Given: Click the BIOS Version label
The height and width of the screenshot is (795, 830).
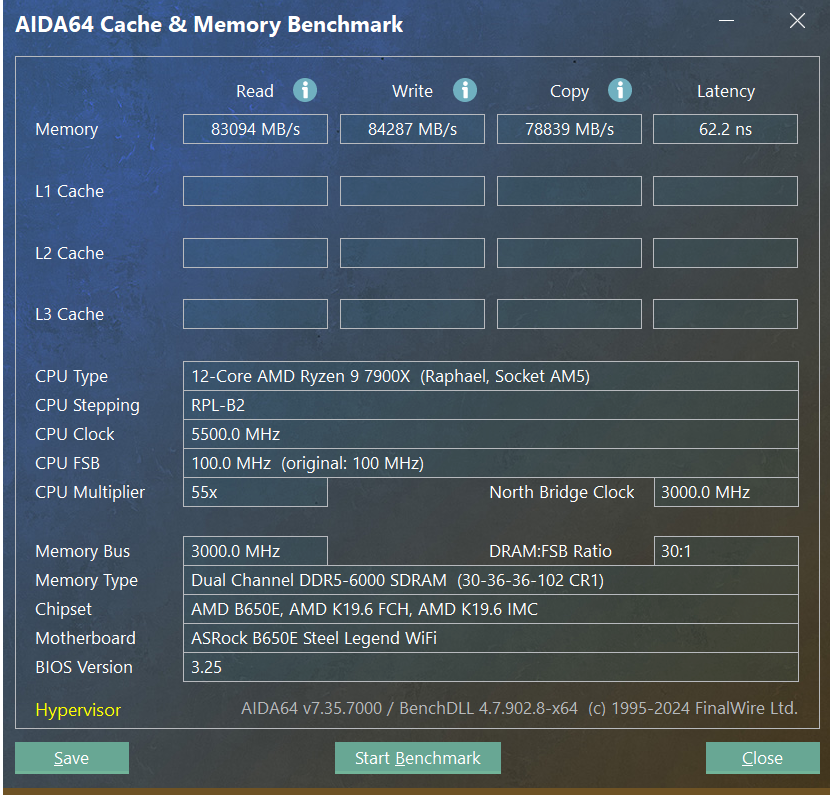Looking at the screenshot, I should 84,667.
